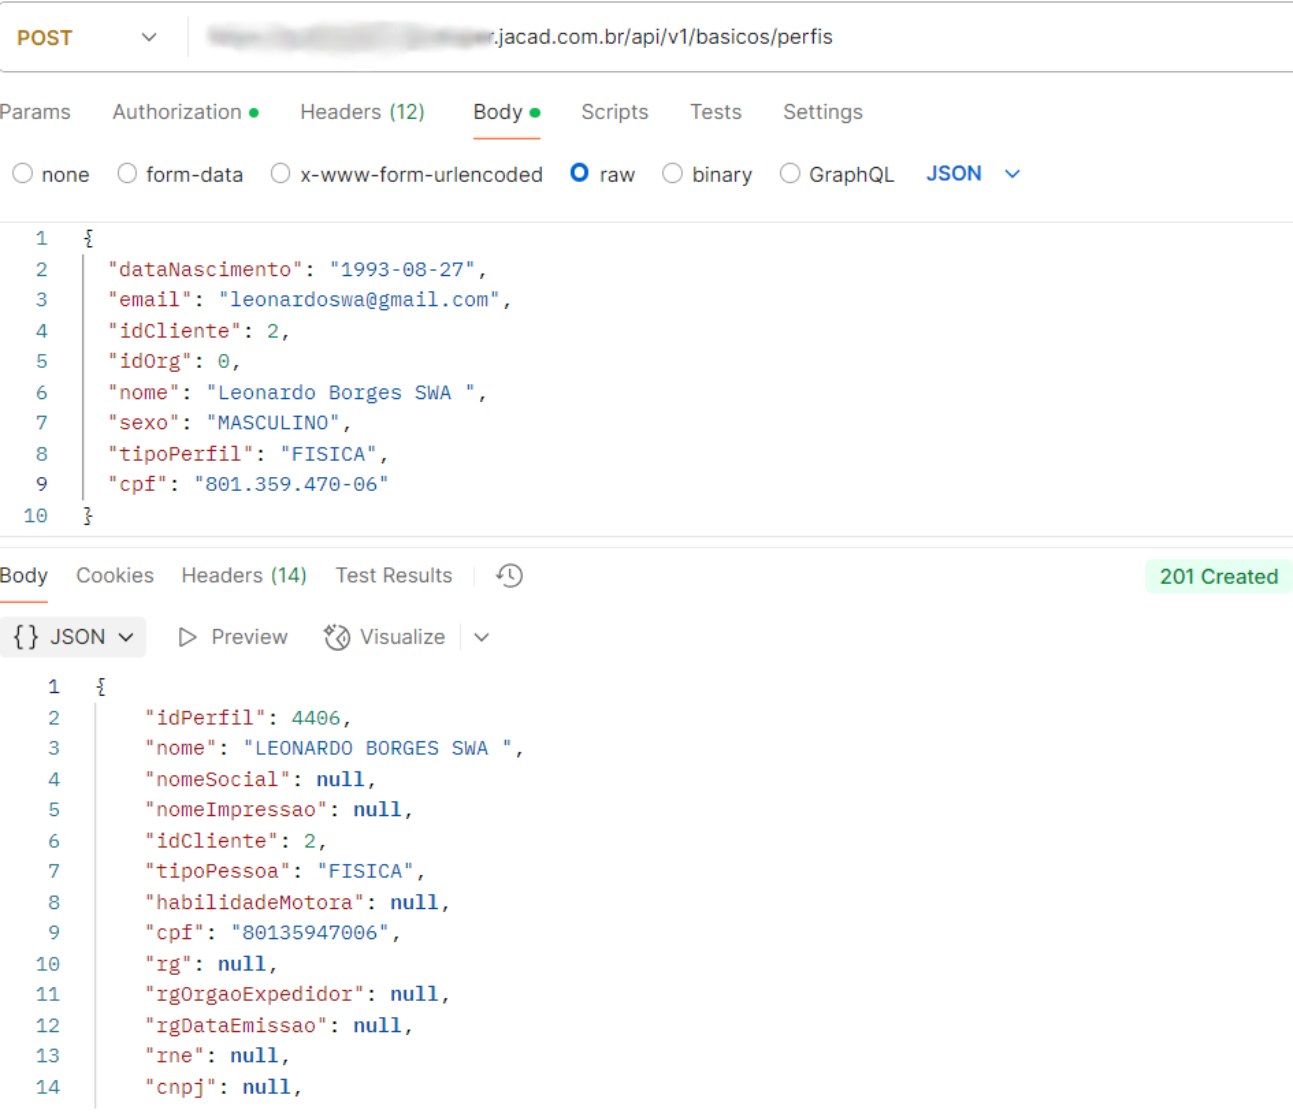Open the response history clock icon
The height and width of the screenshot is (1117, 1293).
click(x=510, y=576)
